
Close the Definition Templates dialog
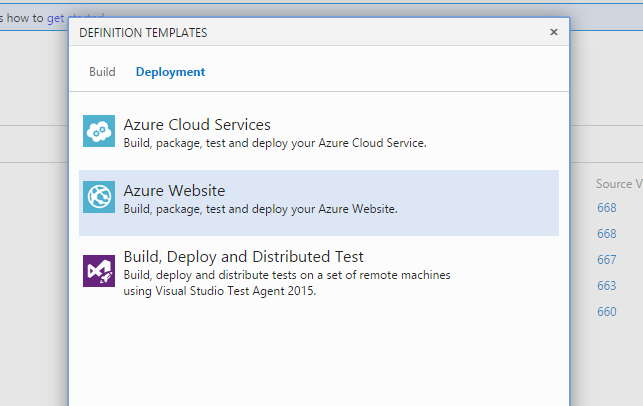(x=554, y=32)
